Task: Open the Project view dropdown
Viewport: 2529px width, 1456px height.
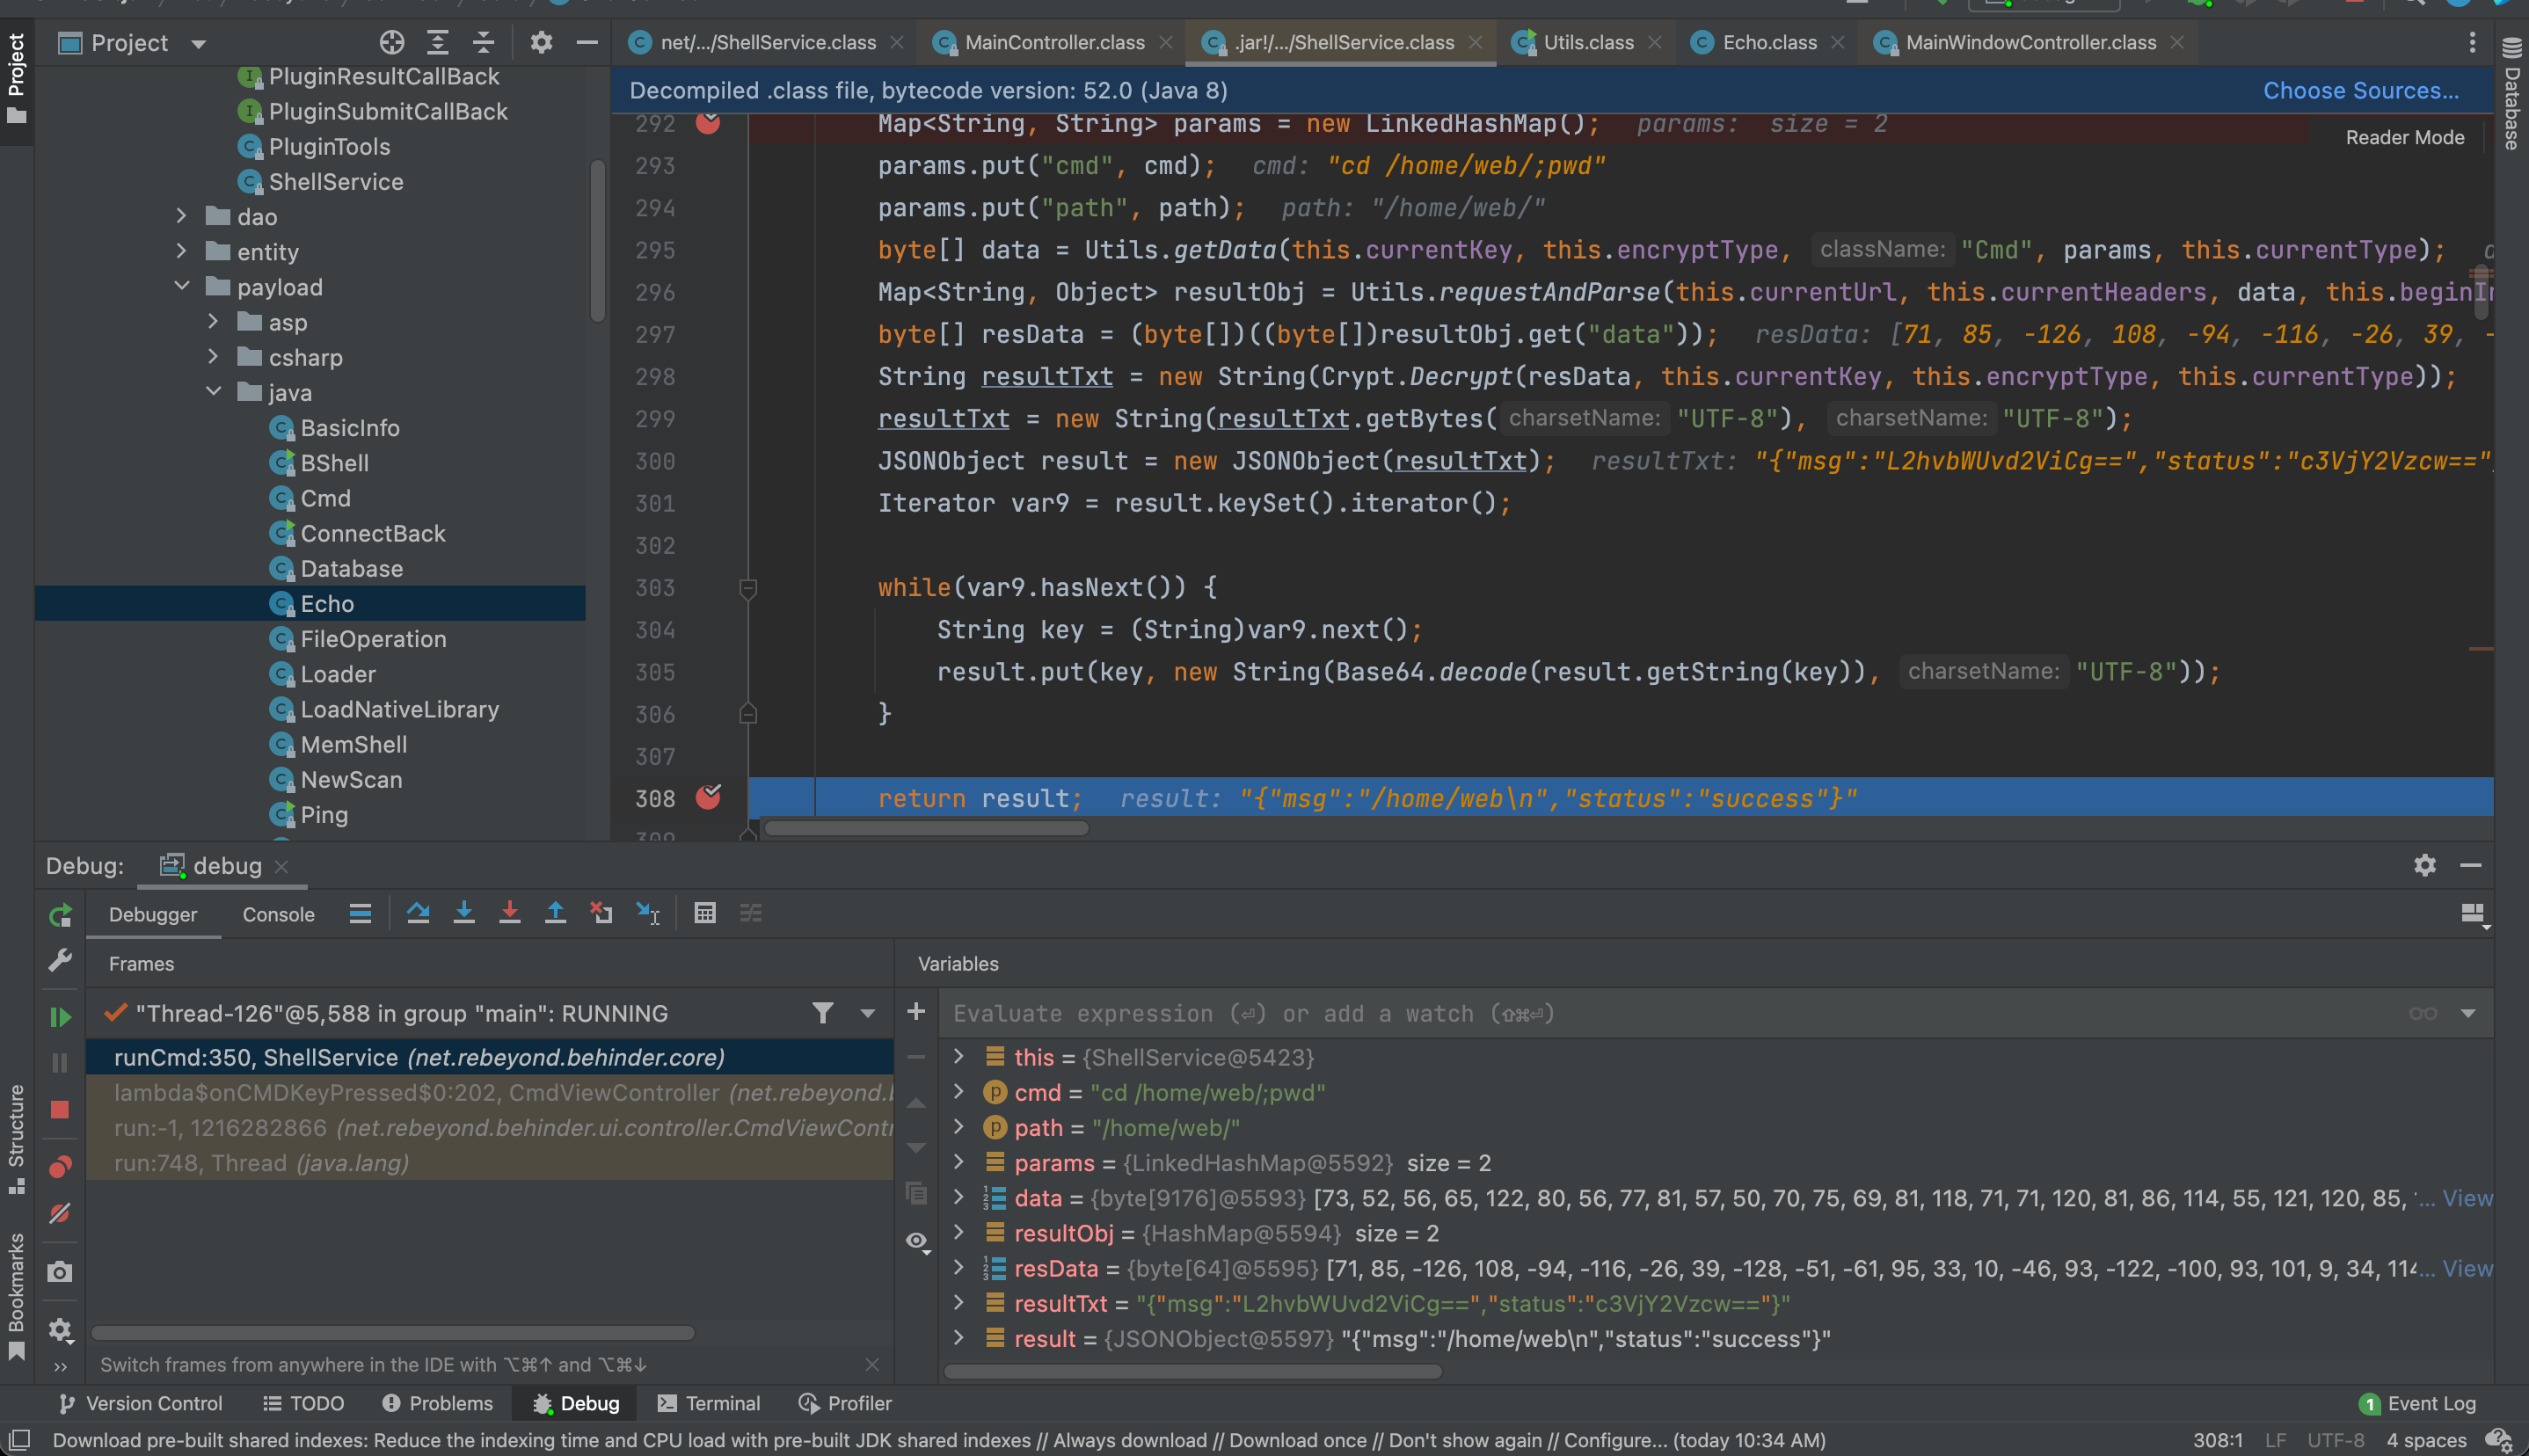Action: coord(198,43)
